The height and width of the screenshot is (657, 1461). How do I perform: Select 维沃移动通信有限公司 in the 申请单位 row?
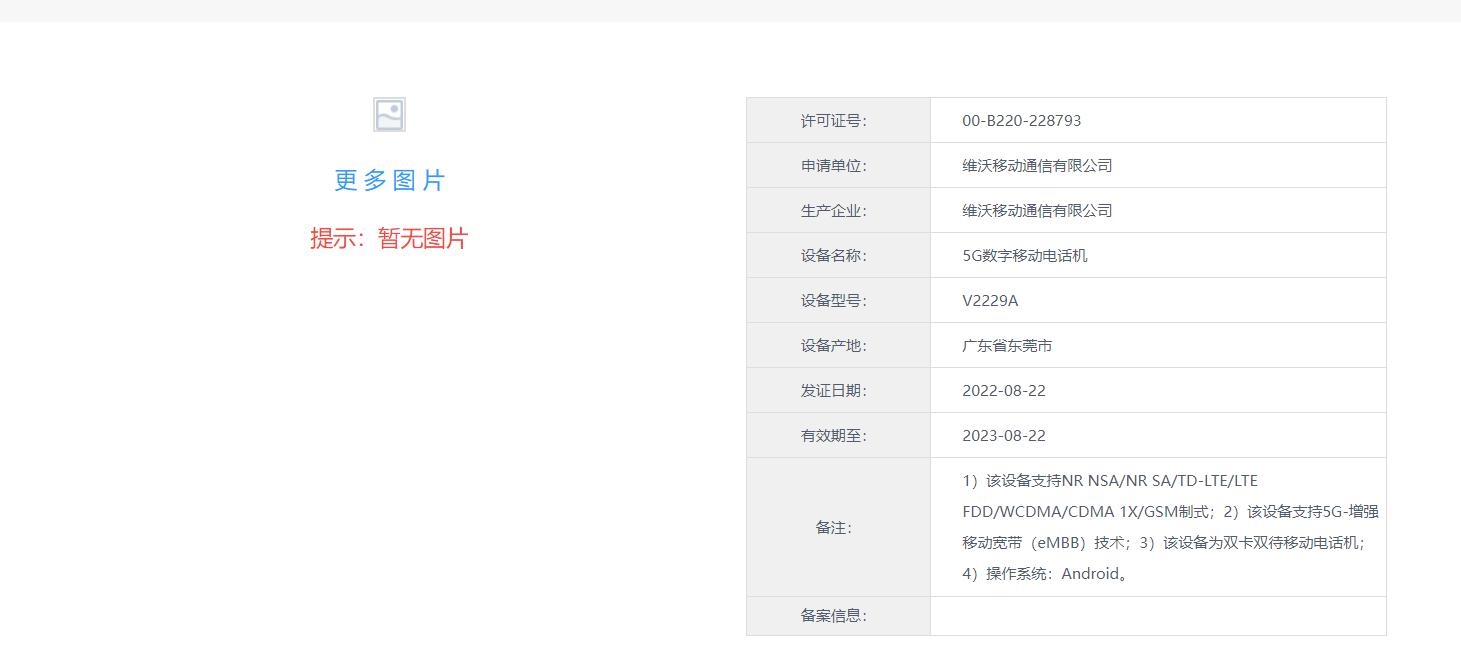(x=1037, y=165)
